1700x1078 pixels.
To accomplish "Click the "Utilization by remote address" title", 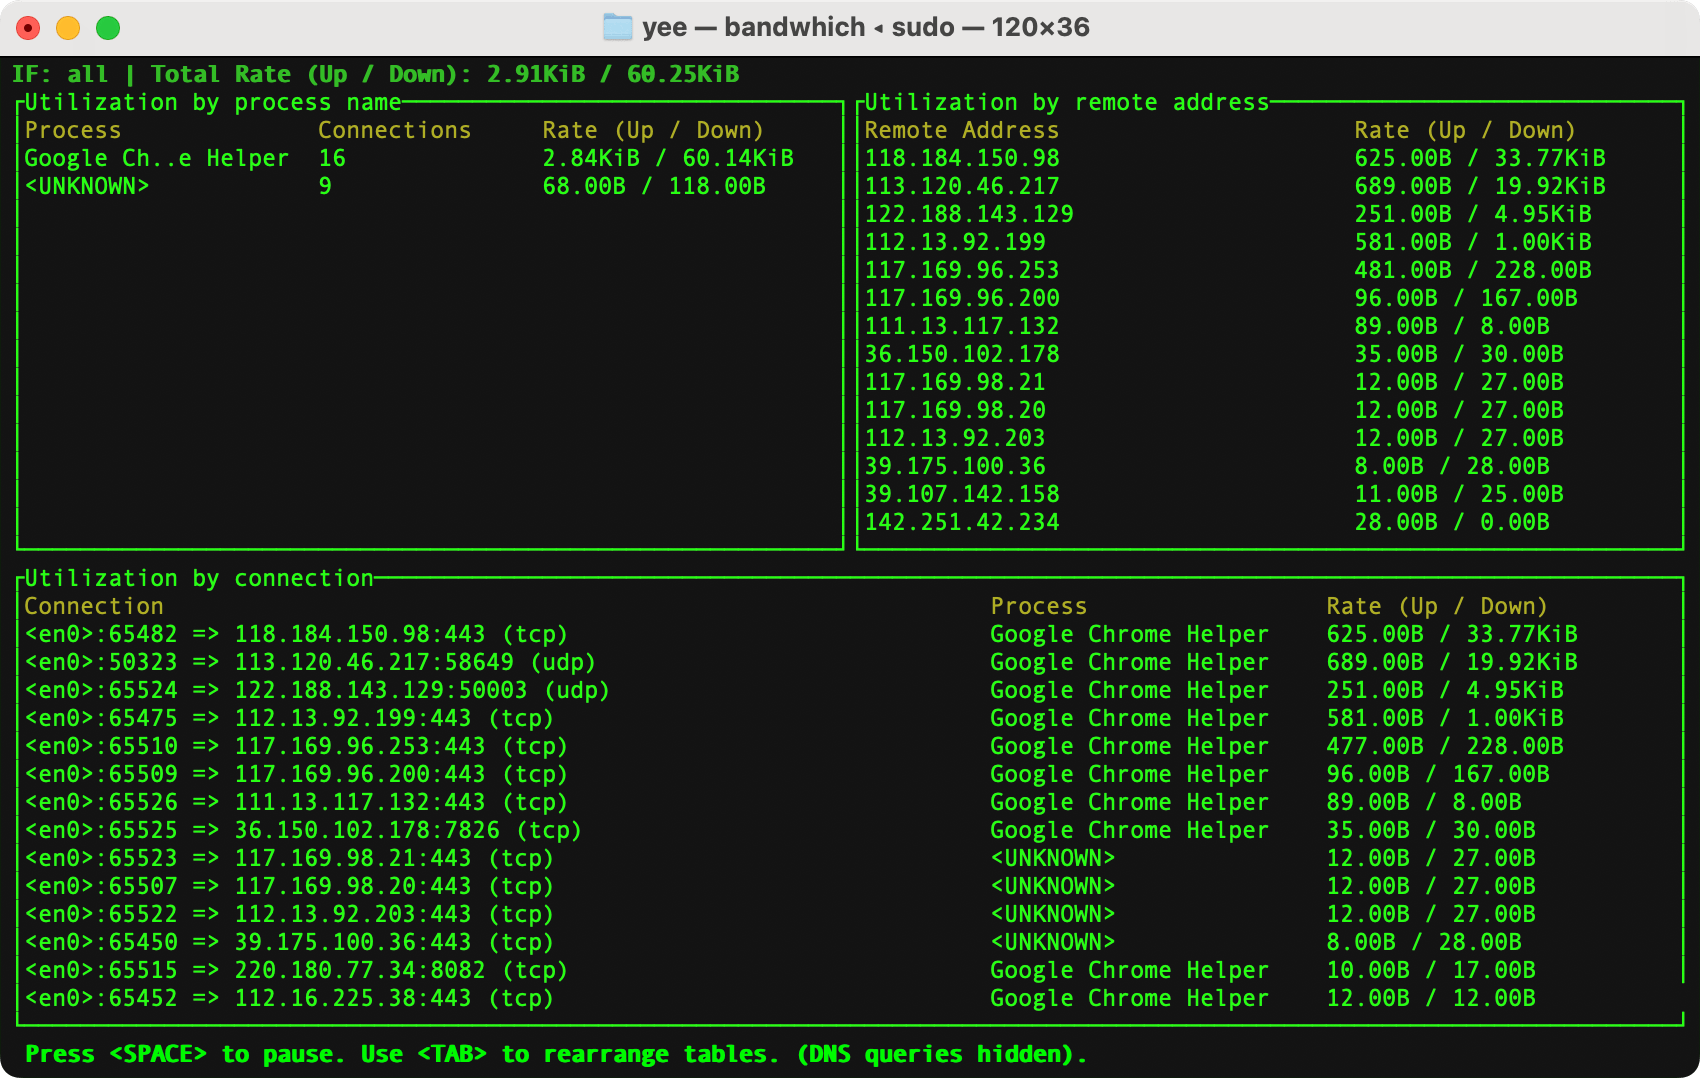I will point(1067,102).
